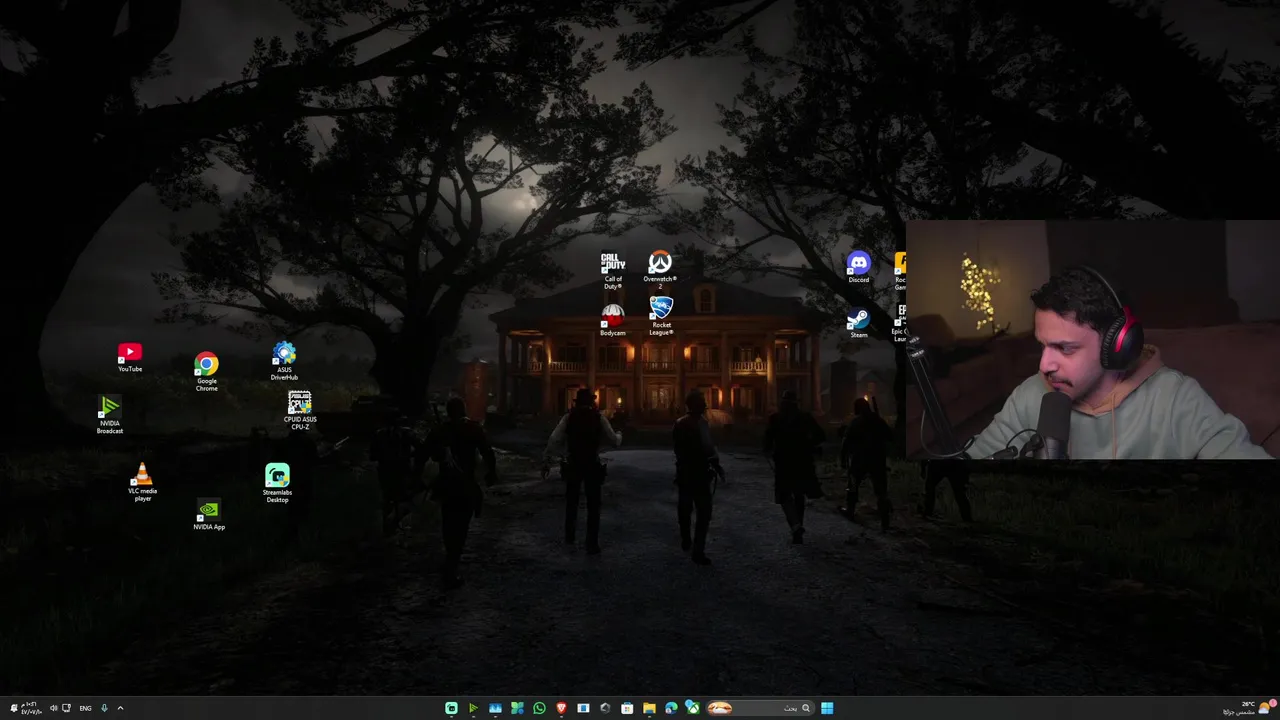Open the microphone tray icon
This screenshot has width=1280, height=720.
click(104, 708)
